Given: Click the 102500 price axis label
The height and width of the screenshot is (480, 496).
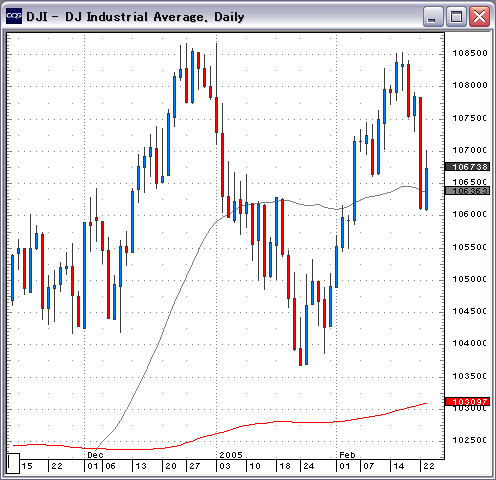Looking at the screenshot, I should 469,440.
